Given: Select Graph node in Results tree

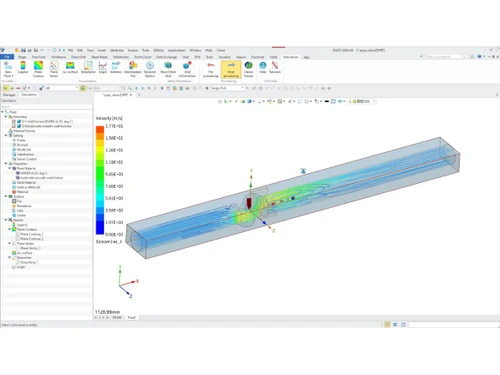Looking at the screenshot, I should 21,267.
